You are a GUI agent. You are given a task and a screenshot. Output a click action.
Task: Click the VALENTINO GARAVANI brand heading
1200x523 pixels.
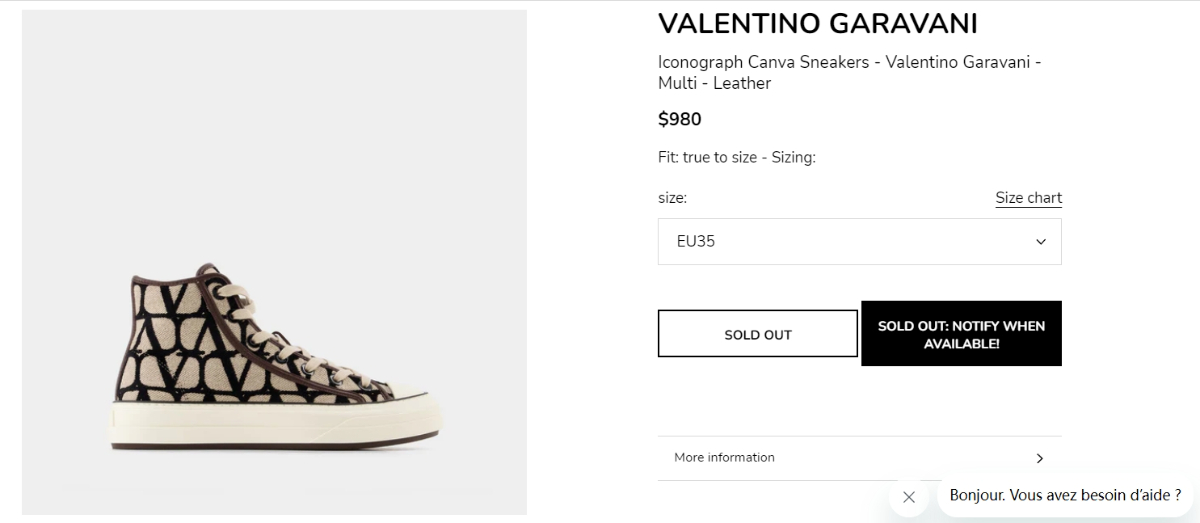pos(817,24)
